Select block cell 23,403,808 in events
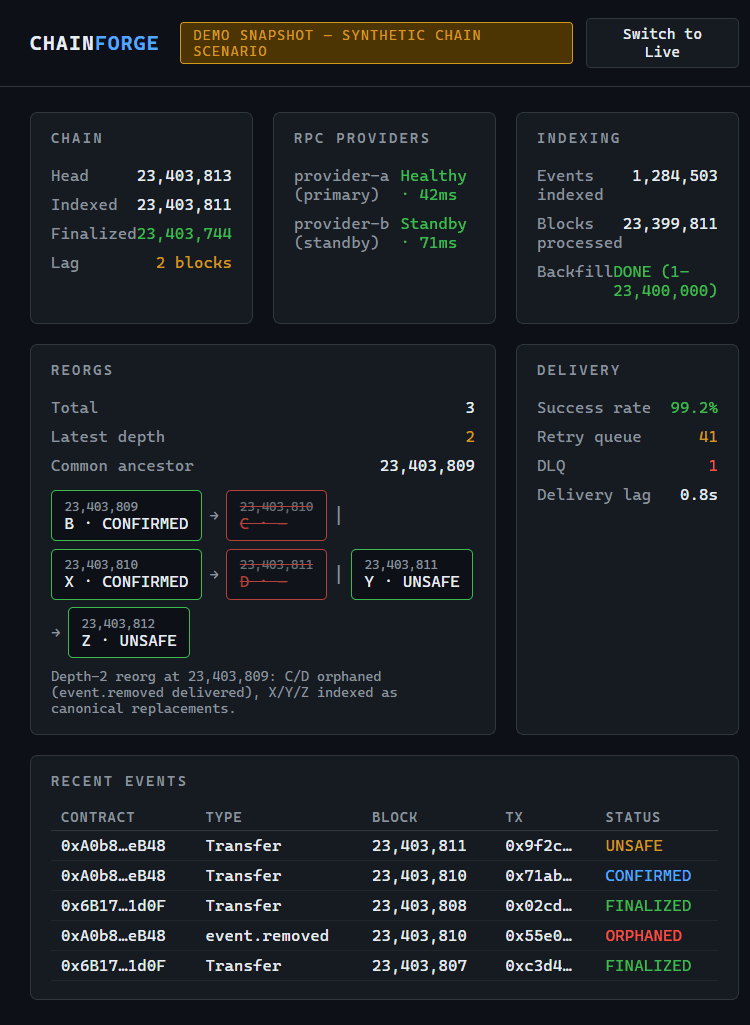This screenshot has width=750, height=1025. point(419,906)
